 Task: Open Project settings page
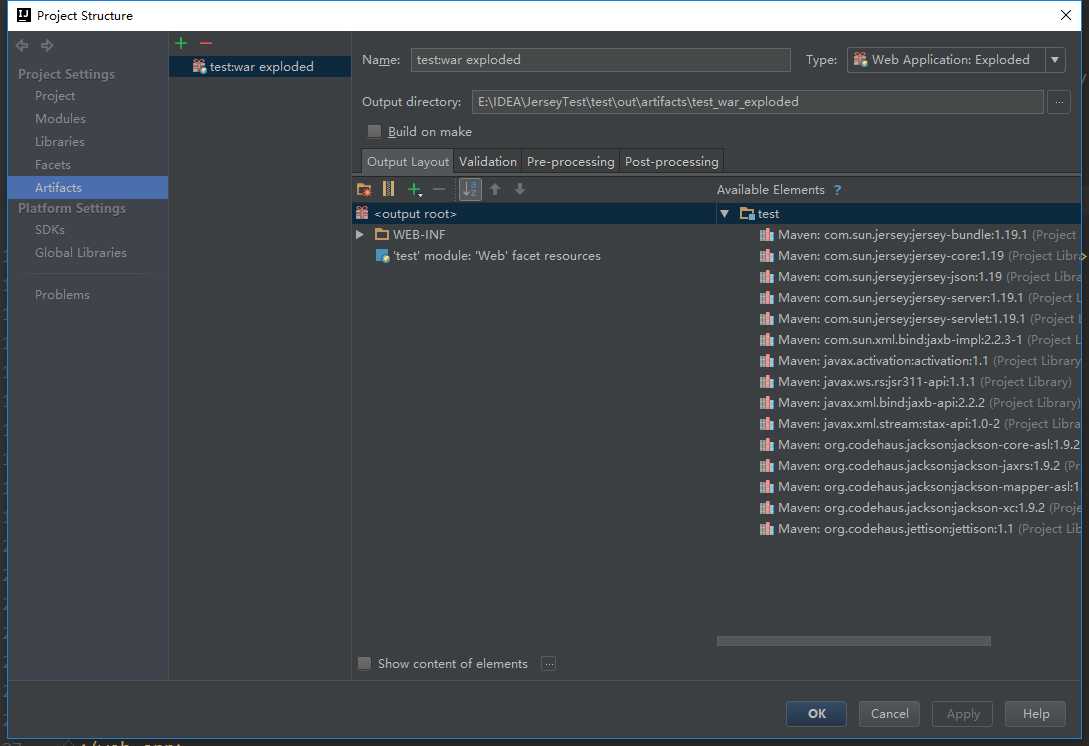pyautogui.click(x=55, y=96)
